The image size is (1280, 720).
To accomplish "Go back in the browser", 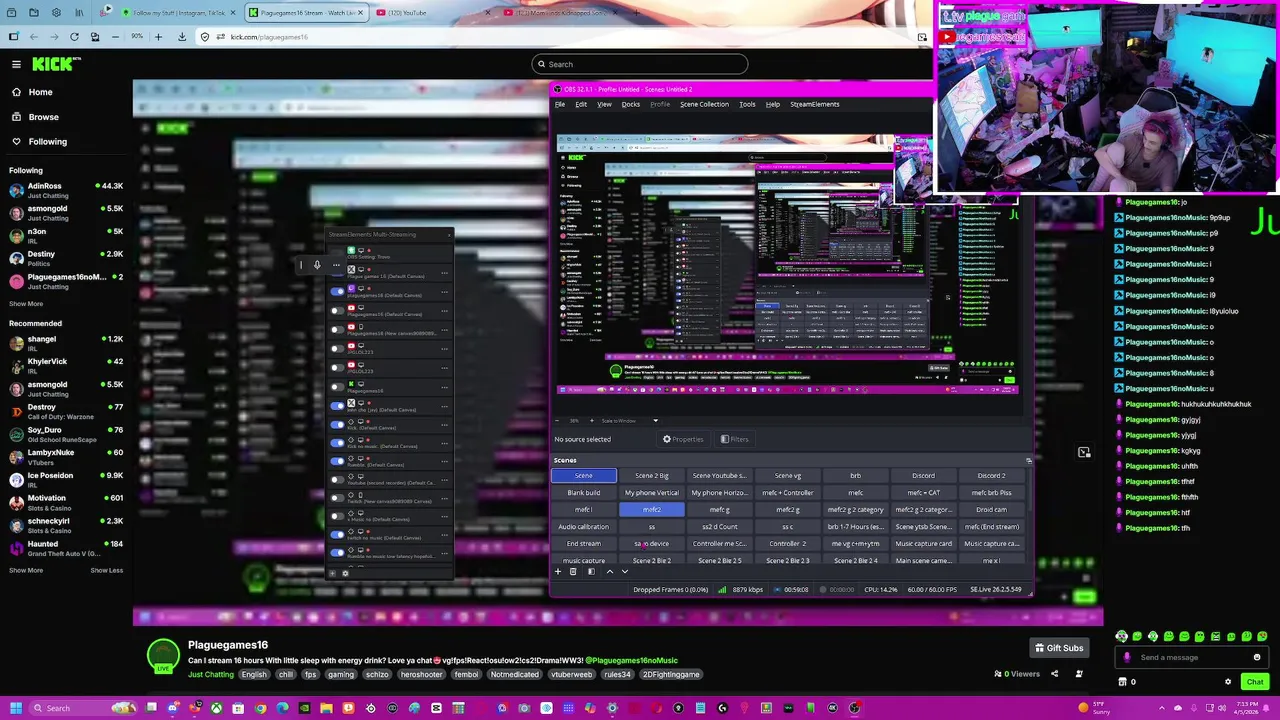I will (x=33, y=37).
